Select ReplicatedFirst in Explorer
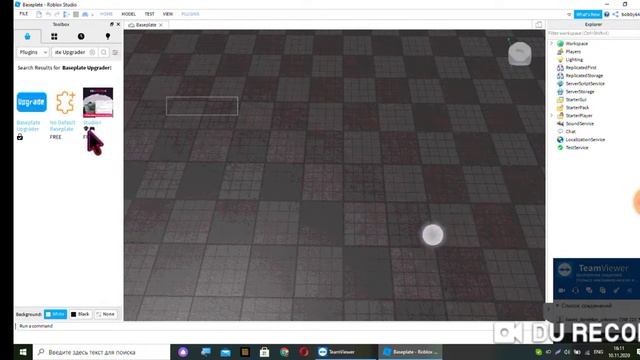Viewport: 640px width, 360px height. pyautogui.click(x=580, y=67)
